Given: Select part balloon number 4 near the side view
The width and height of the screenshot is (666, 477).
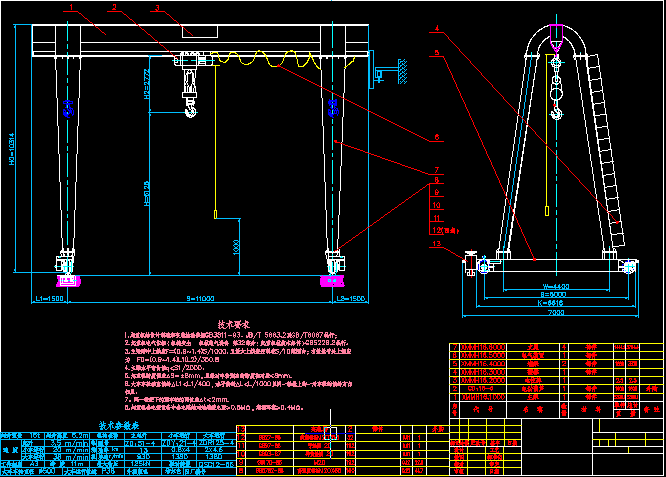Looking at the screenshot, I should click(437, 28).
